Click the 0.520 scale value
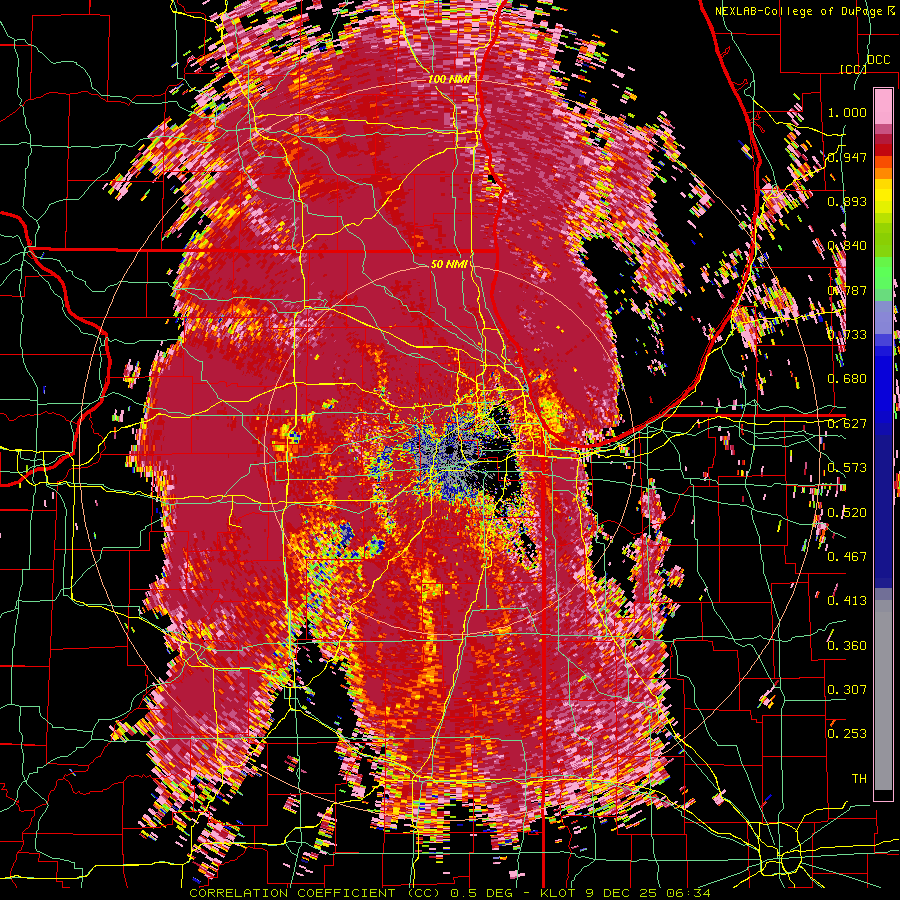This screenshot has height=900, width=900. [x=847, y=513]
